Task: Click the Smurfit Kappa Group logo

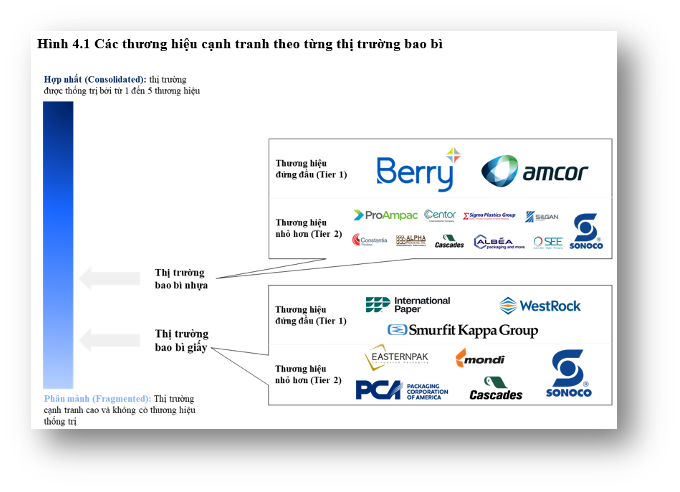Action: pos(463,330)
